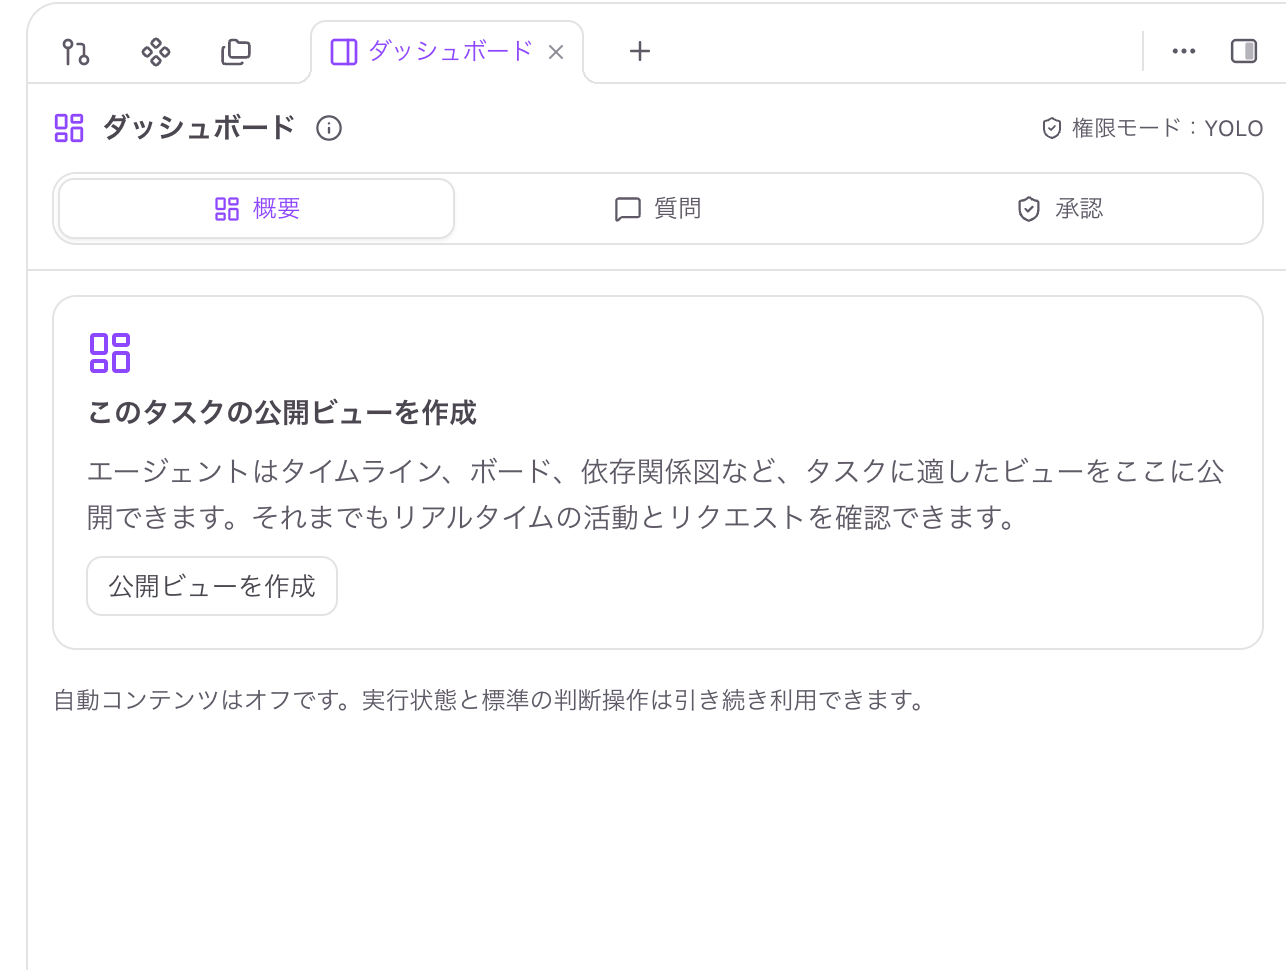
Task: Click the このタスクの公開ビューを作成 heading
Action: tap(282, 413)
